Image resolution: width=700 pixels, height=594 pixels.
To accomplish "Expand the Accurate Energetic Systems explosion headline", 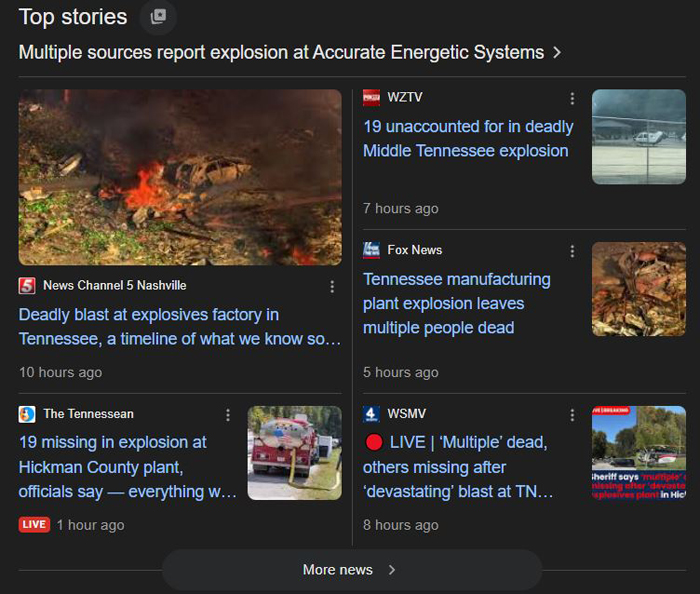I will coord(290,52).
